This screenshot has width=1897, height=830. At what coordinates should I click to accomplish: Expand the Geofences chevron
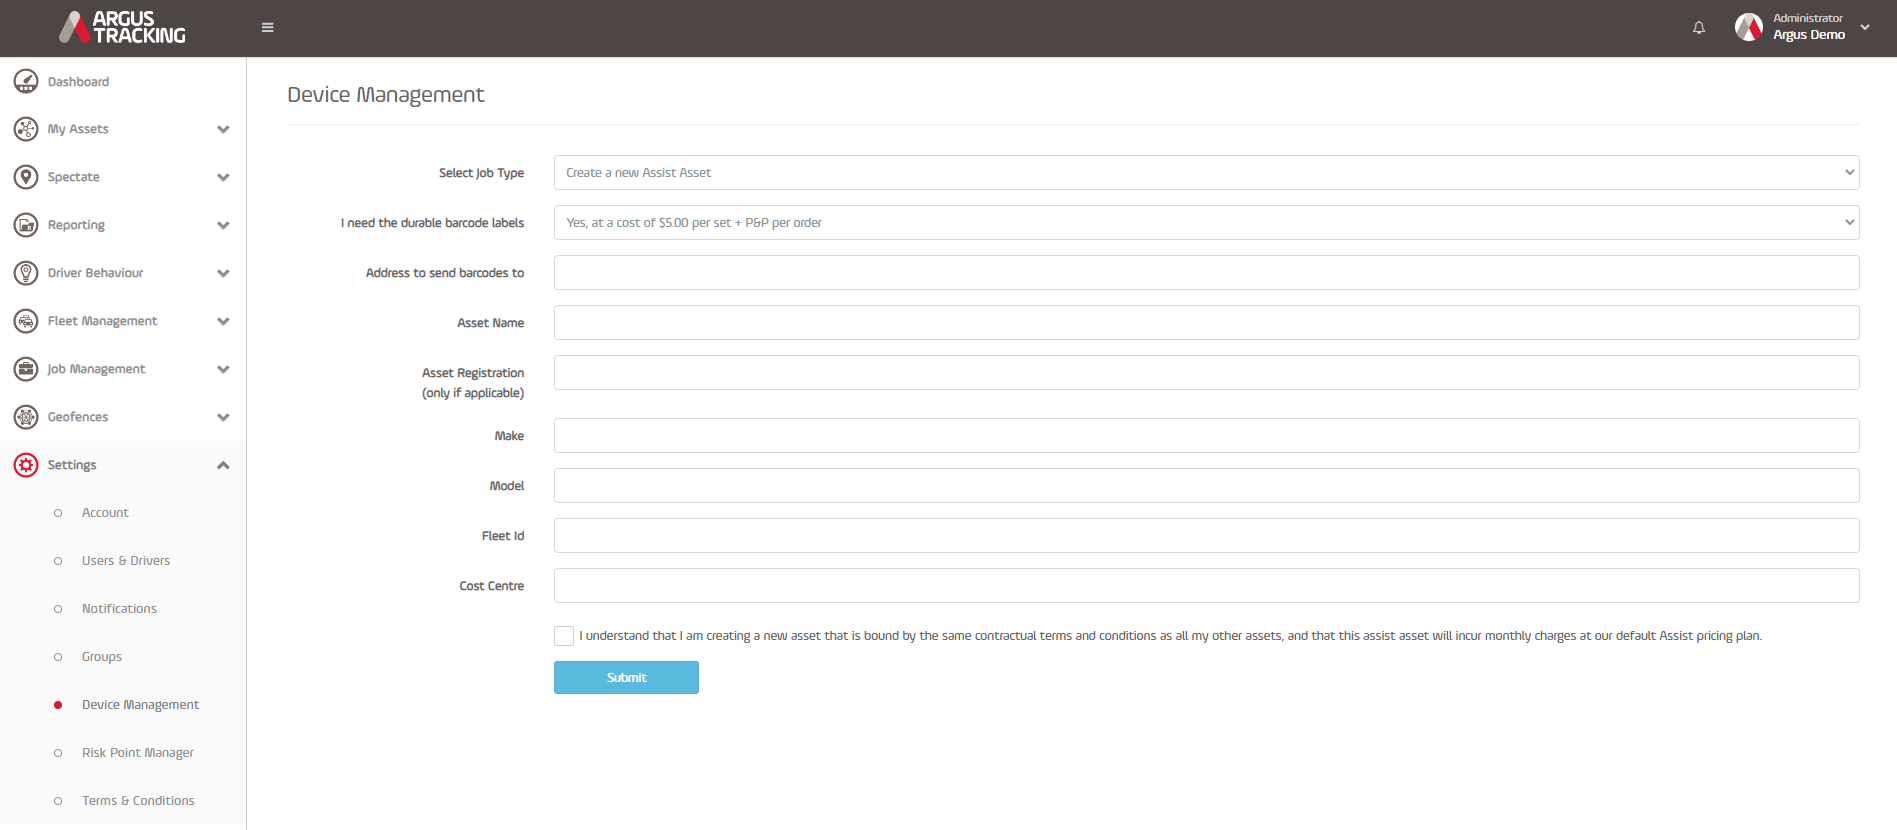(223, 417)
